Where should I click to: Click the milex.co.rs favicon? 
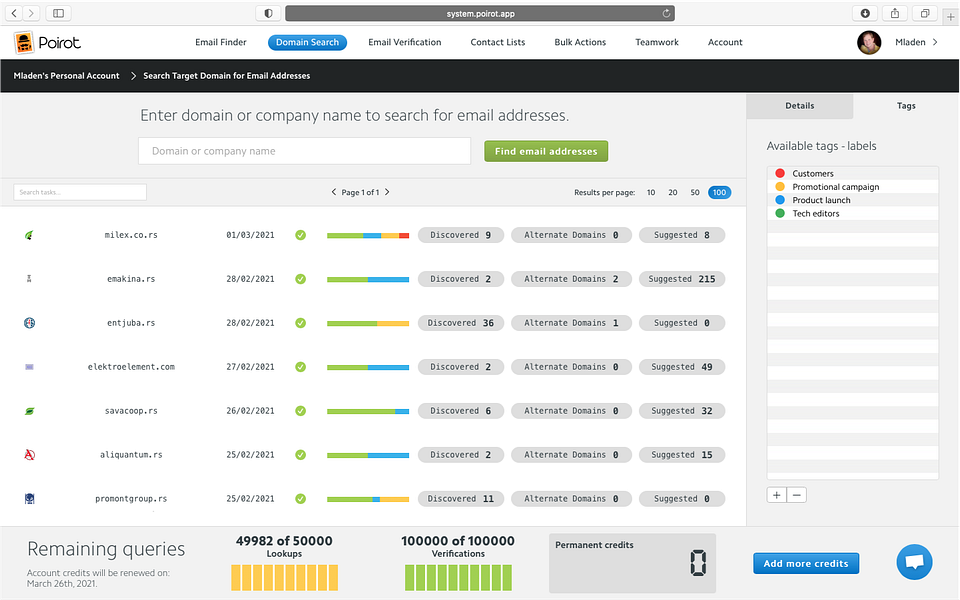pyautogui.click(x=29, y=235)
